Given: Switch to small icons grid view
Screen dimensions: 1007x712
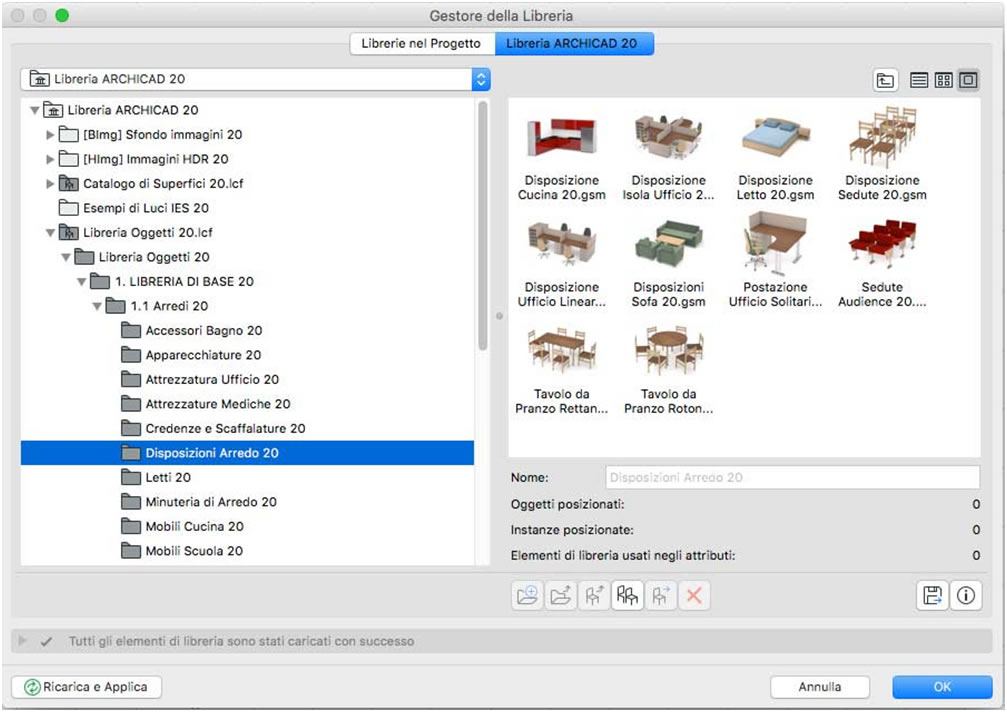Looking at the screenshot, I should point(943,80).
